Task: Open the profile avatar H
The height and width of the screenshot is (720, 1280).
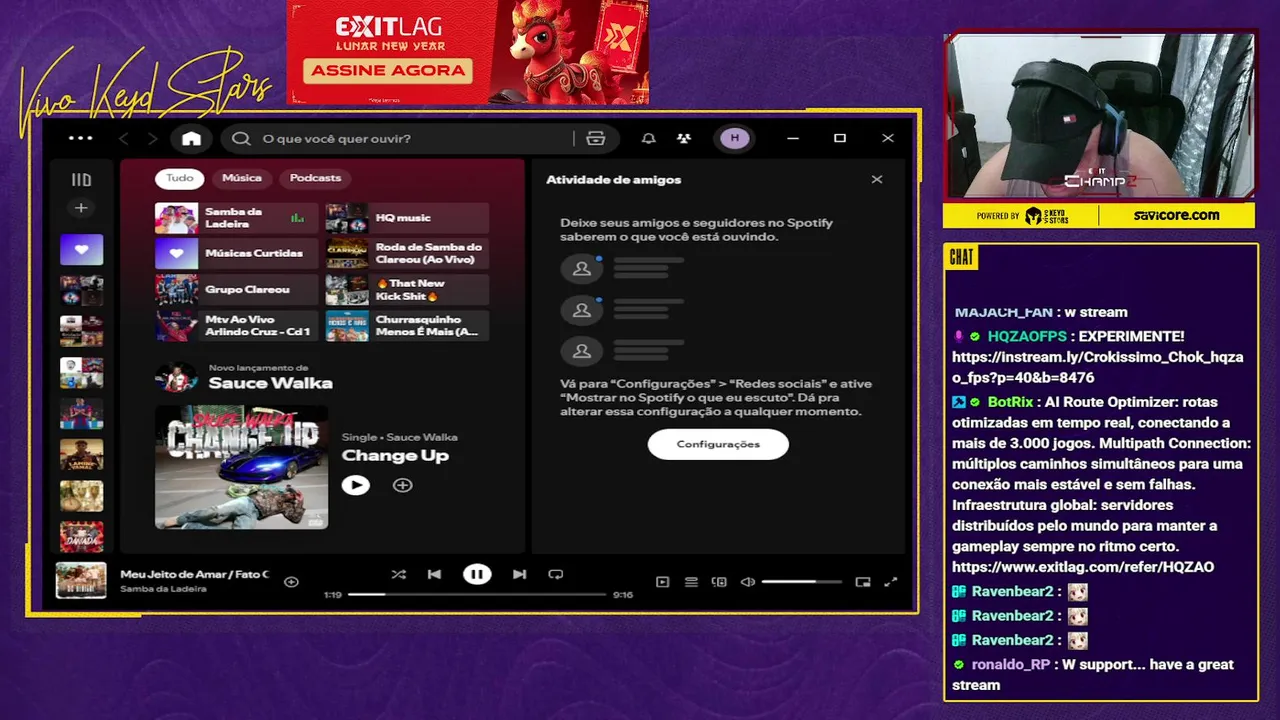Action: click(735, 138)
